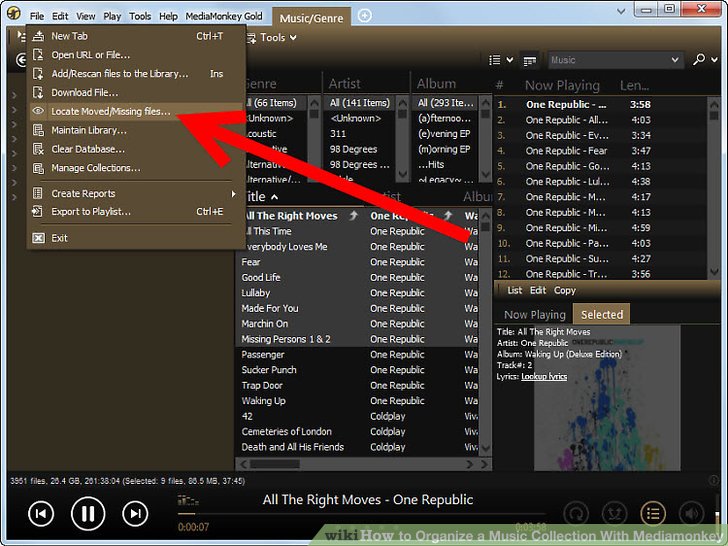
Task: Click the MediaMonkey logo icon
Action: pos(13,13)
